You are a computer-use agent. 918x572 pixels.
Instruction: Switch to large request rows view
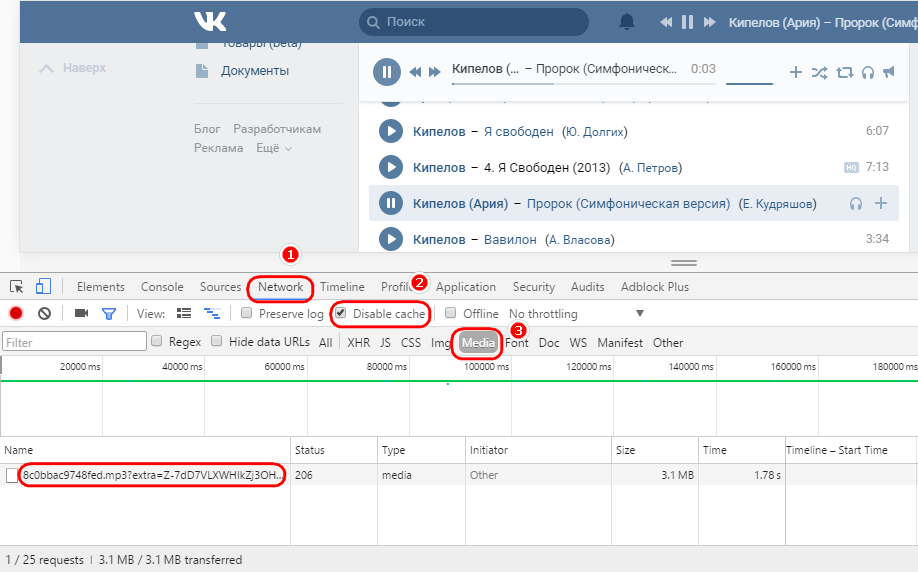click(x=184, y=313)
